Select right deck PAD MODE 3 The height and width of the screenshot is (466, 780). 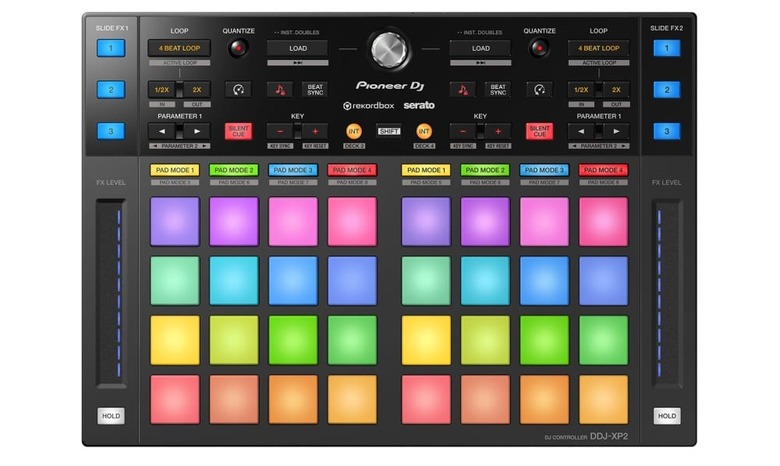point(544,170)
